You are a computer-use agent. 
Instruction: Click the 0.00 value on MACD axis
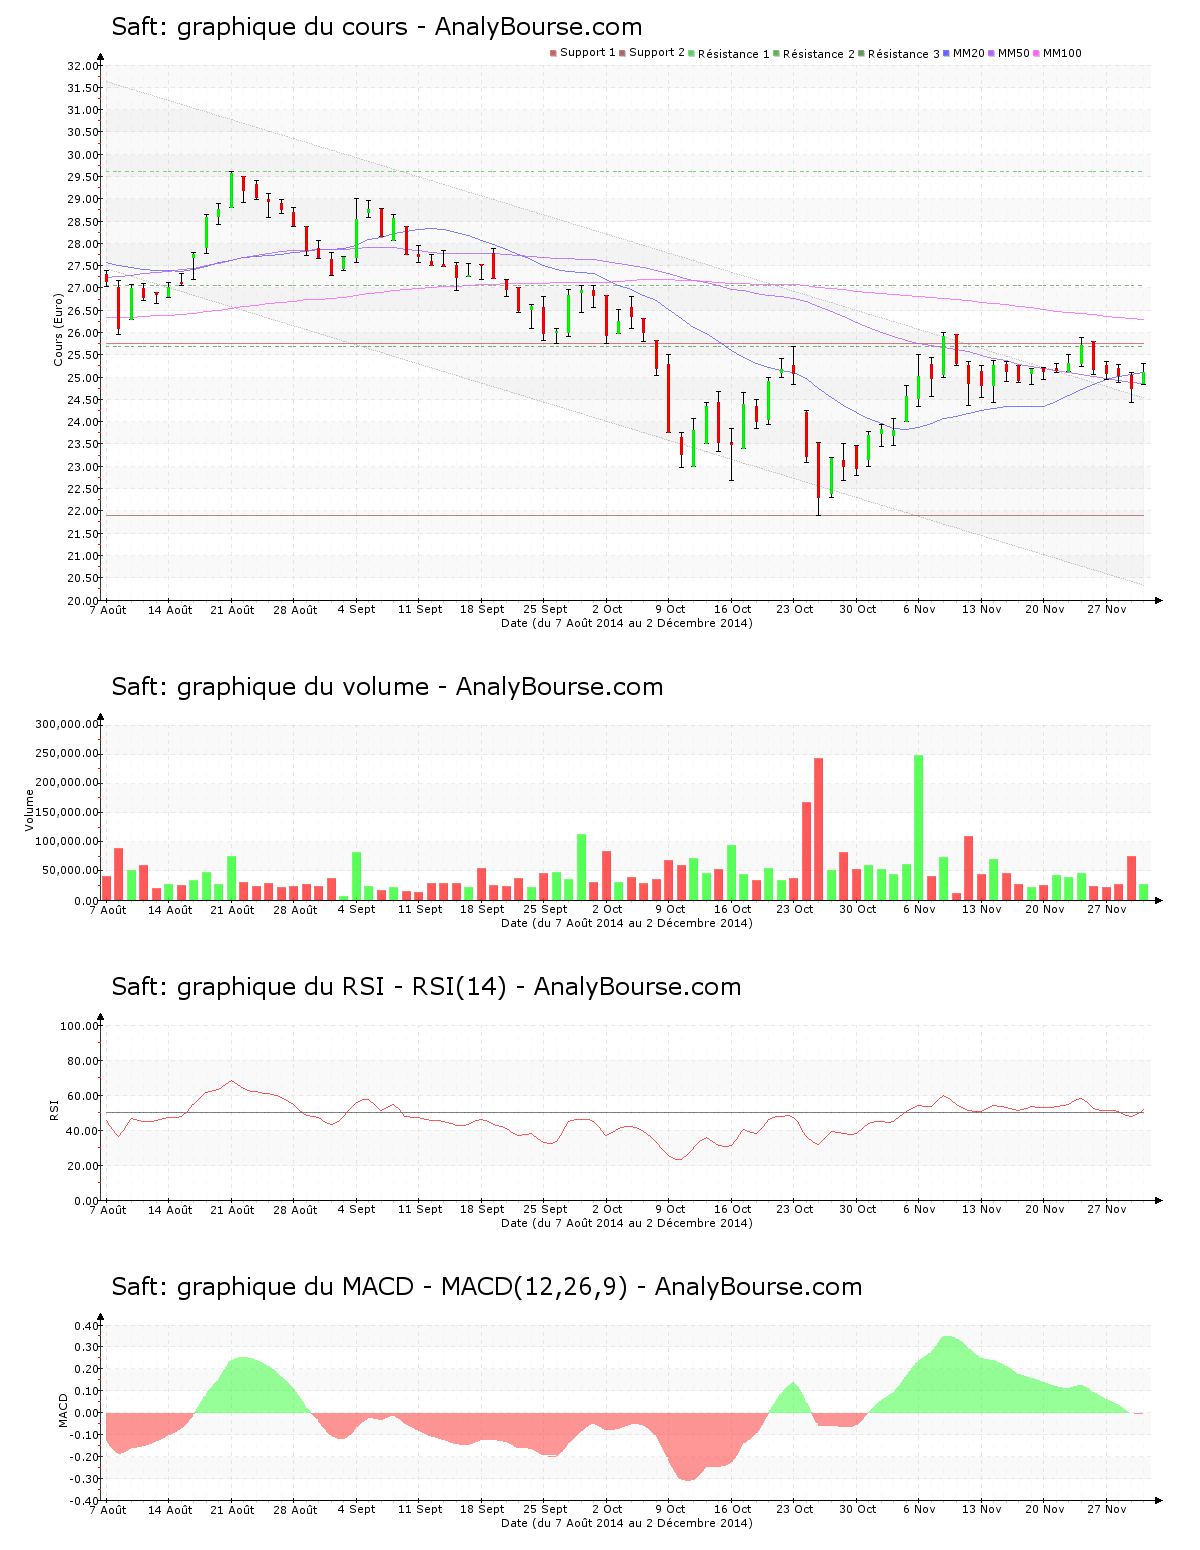coord(87,1413)
